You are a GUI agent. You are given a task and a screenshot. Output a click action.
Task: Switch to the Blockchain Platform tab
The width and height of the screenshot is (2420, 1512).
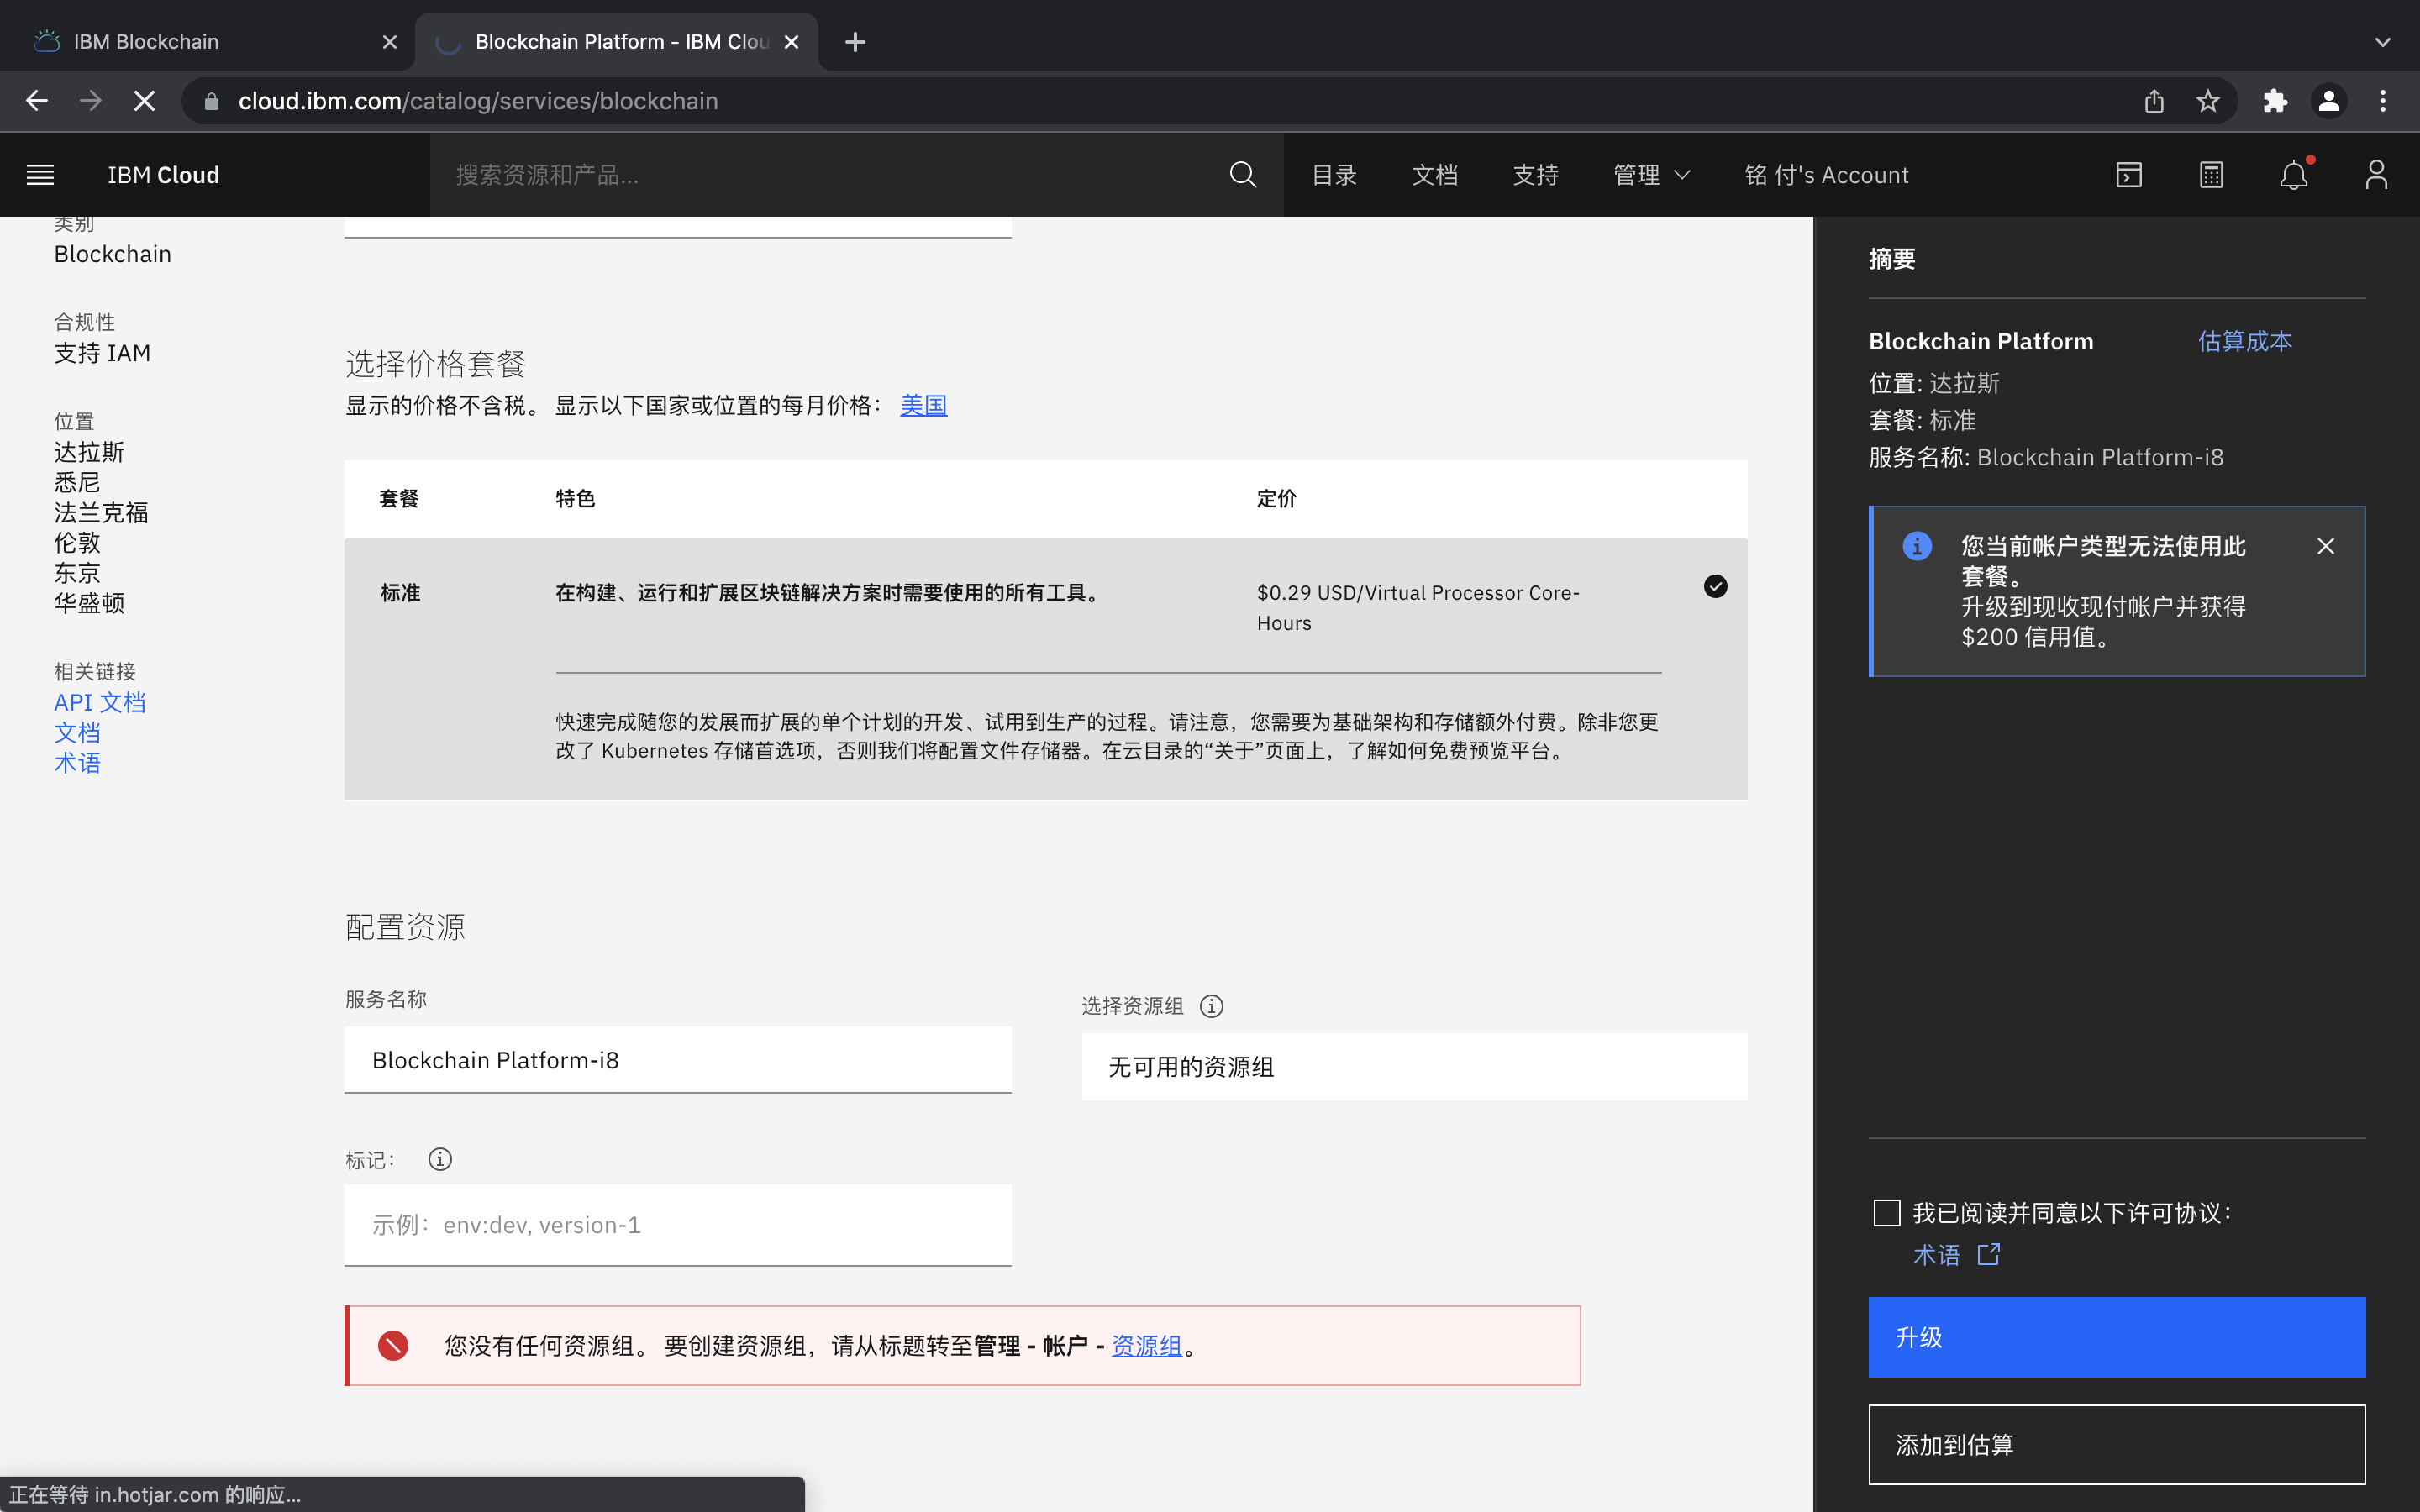pos(617,42)
